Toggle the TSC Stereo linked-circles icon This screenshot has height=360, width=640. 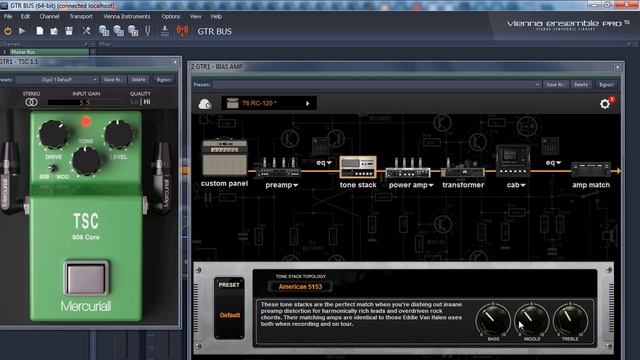(x=31, y=102)
